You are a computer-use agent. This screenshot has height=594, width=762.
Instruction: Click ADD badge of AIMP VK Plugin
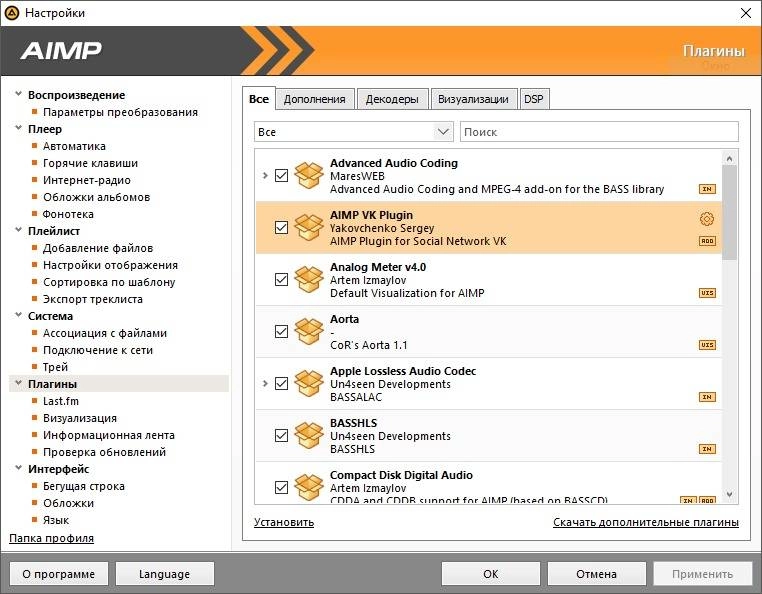[x=707, y=241]
